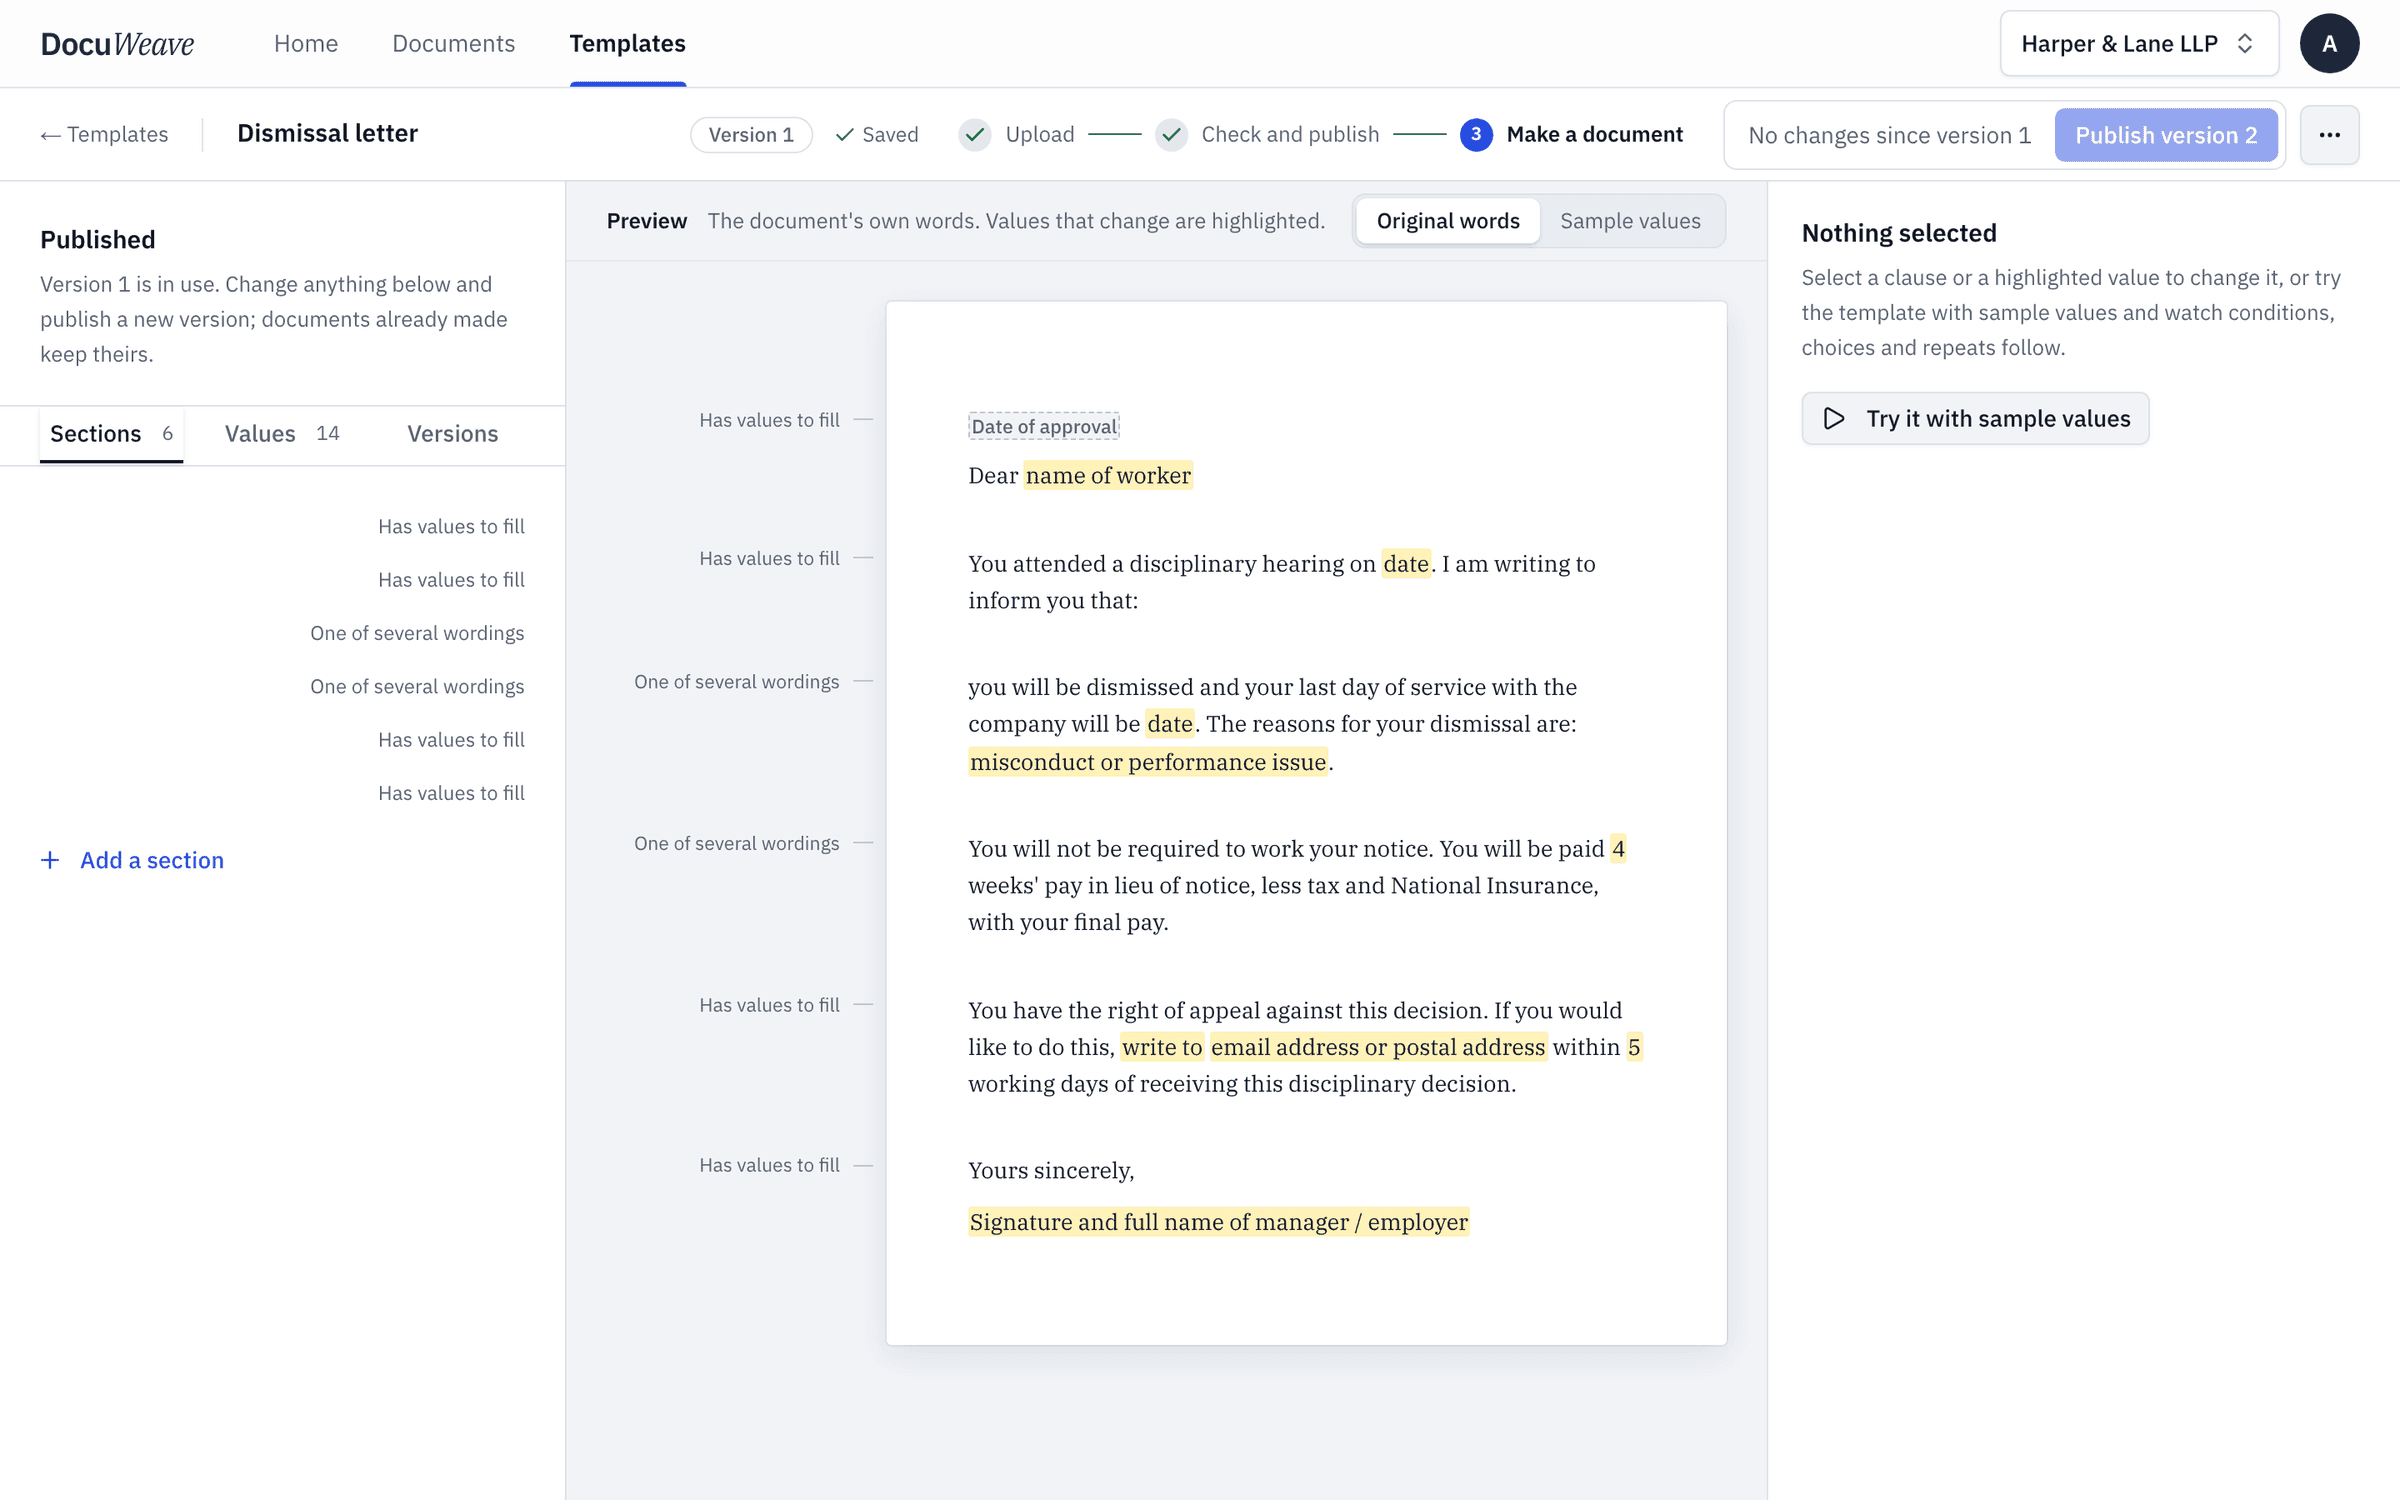Select the last day of service date value
The height and width of the screenshot is (1500, 2400).
click(x=1170, y=724)
